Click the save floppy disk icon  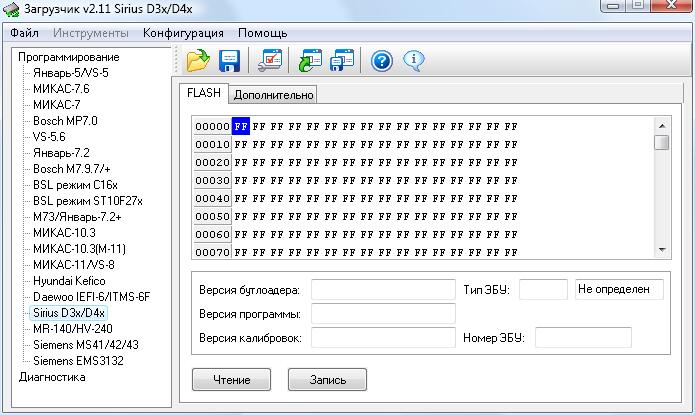coord(229,60)
